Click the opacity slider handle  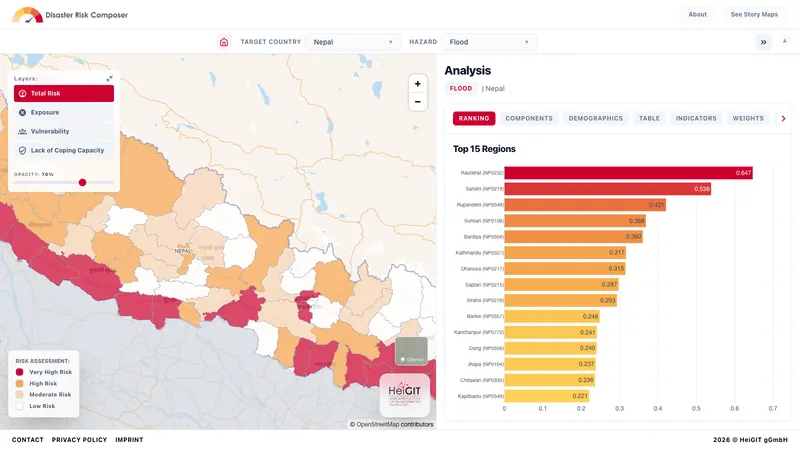(82, 183)
